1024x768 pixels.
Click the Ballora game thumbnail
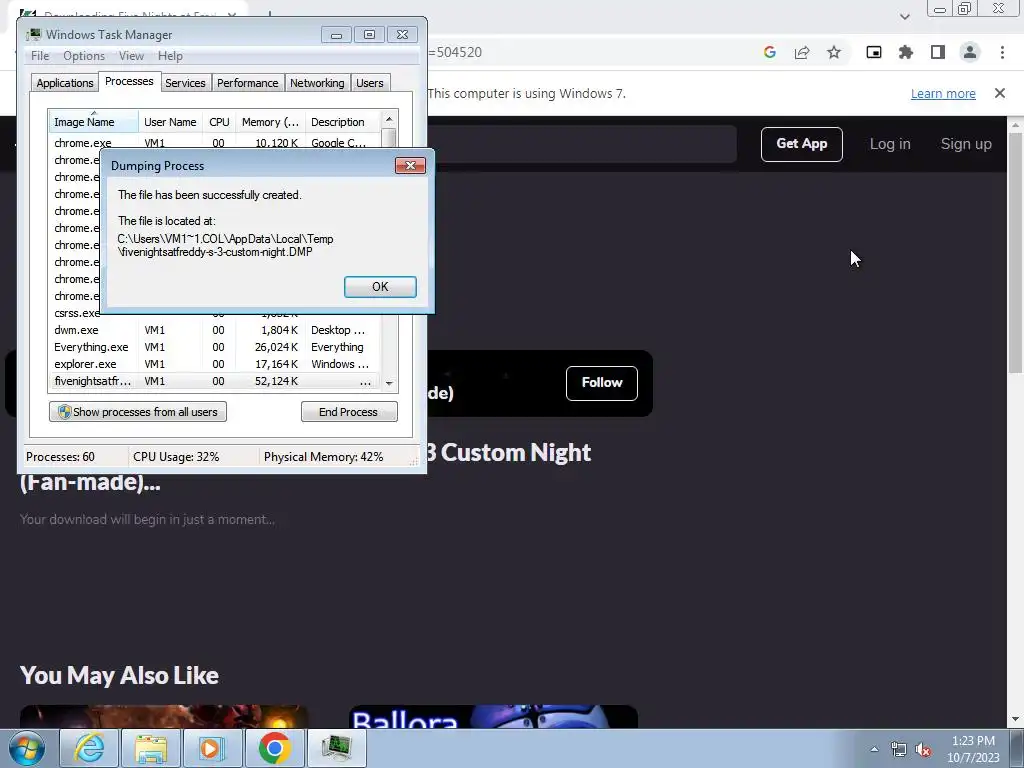pos(493,716)
